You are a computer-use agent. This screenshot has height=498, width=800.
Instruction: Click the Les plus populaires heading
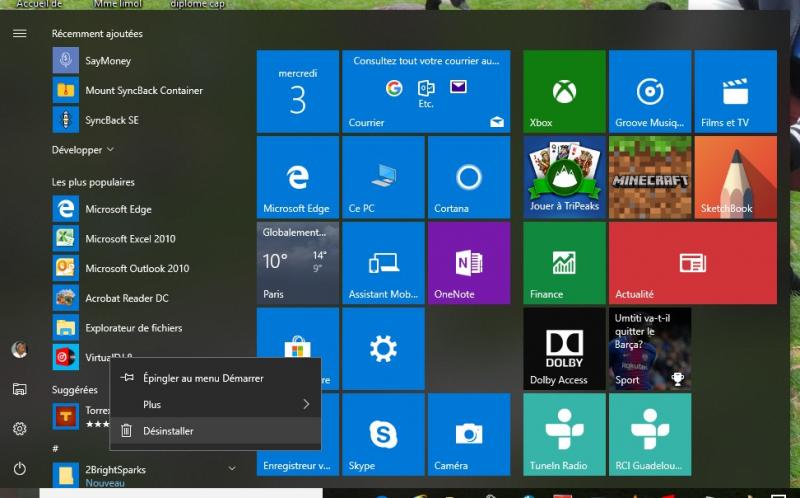coord(93,182)
